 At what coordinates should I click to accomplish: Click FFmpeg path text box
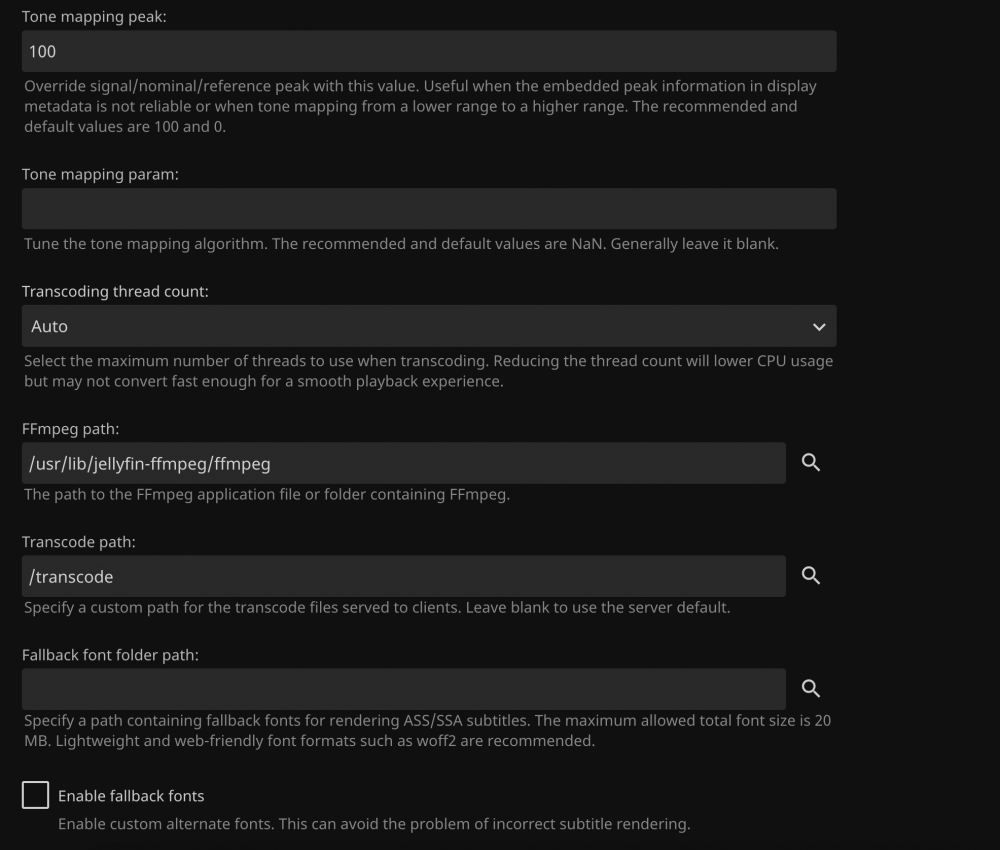[x=404, y=463]
